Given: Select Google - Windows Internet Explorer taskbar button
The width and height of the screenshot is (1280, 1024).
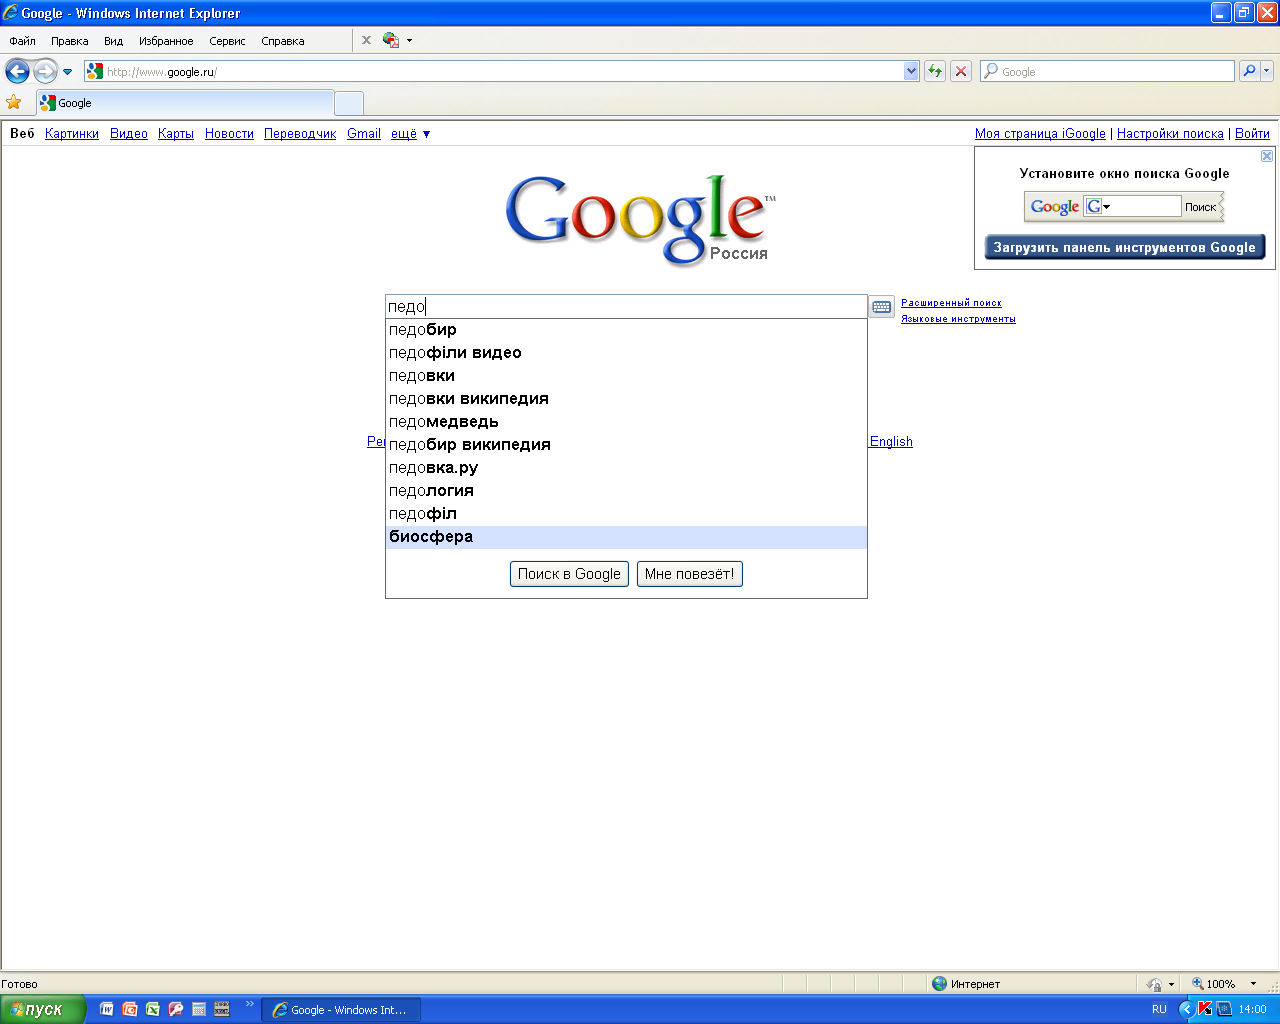Looking at the screenshot, I should (341, 1010).
